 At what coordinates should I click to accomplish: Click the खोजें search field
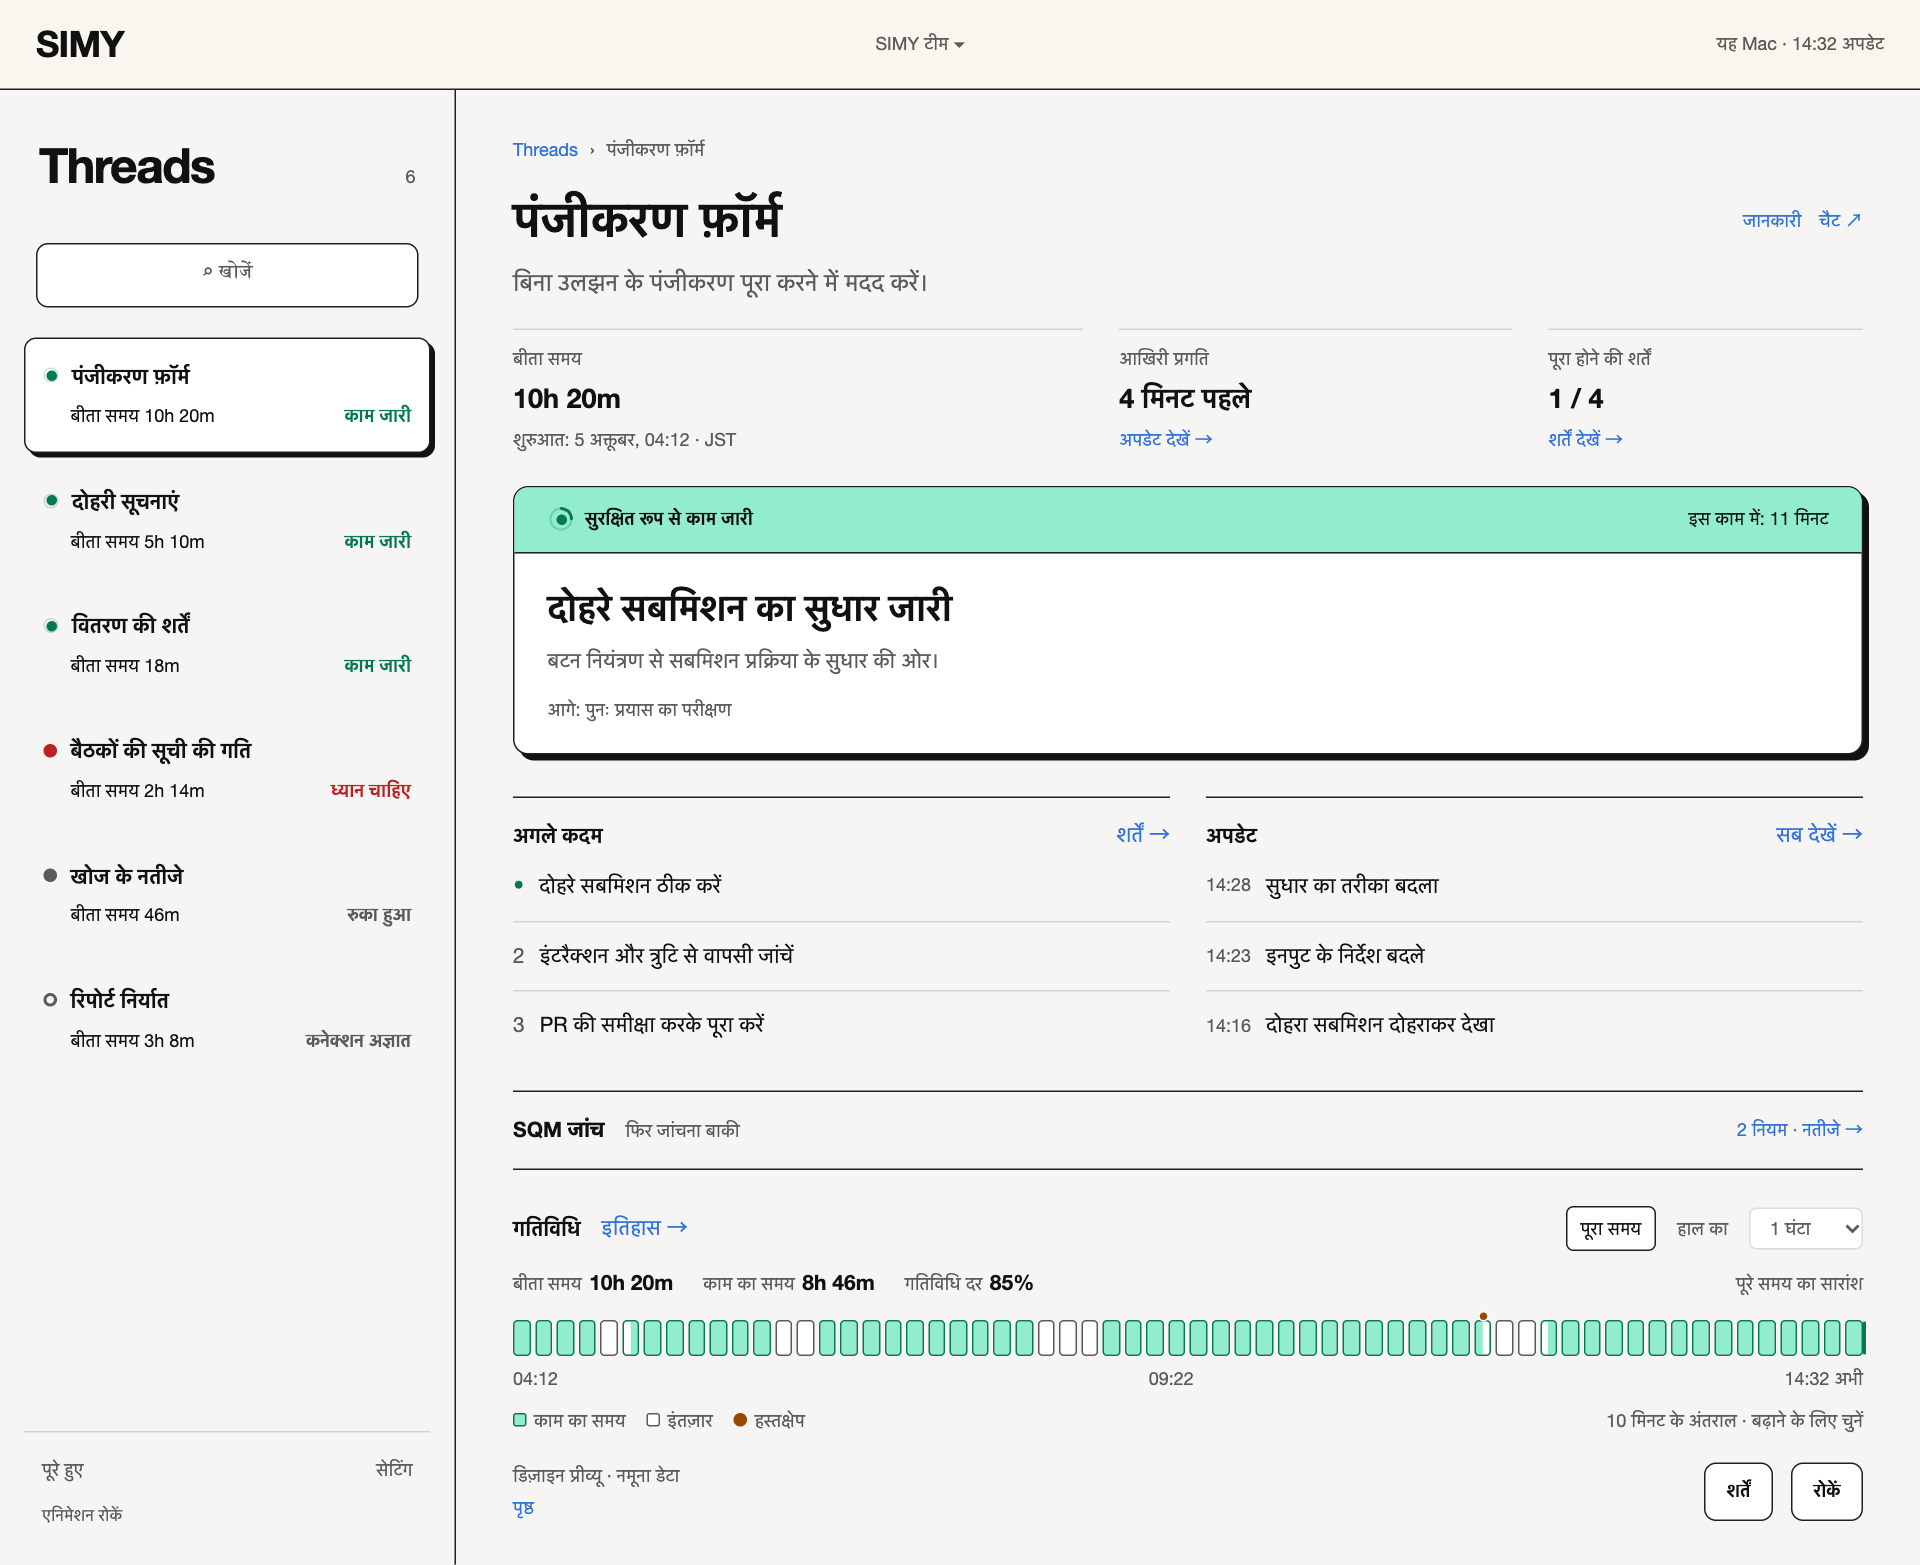pyautogui.click(x=227, y=275)
